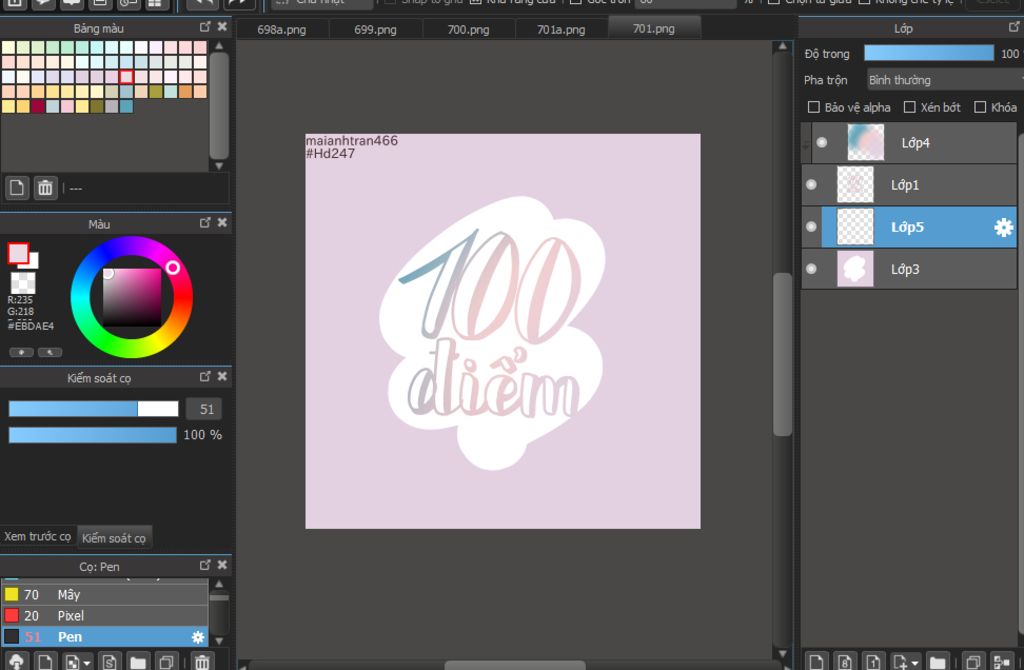Duplicate the selected brush
Viewport: 1024px width, 670px height.
point(167,662)
